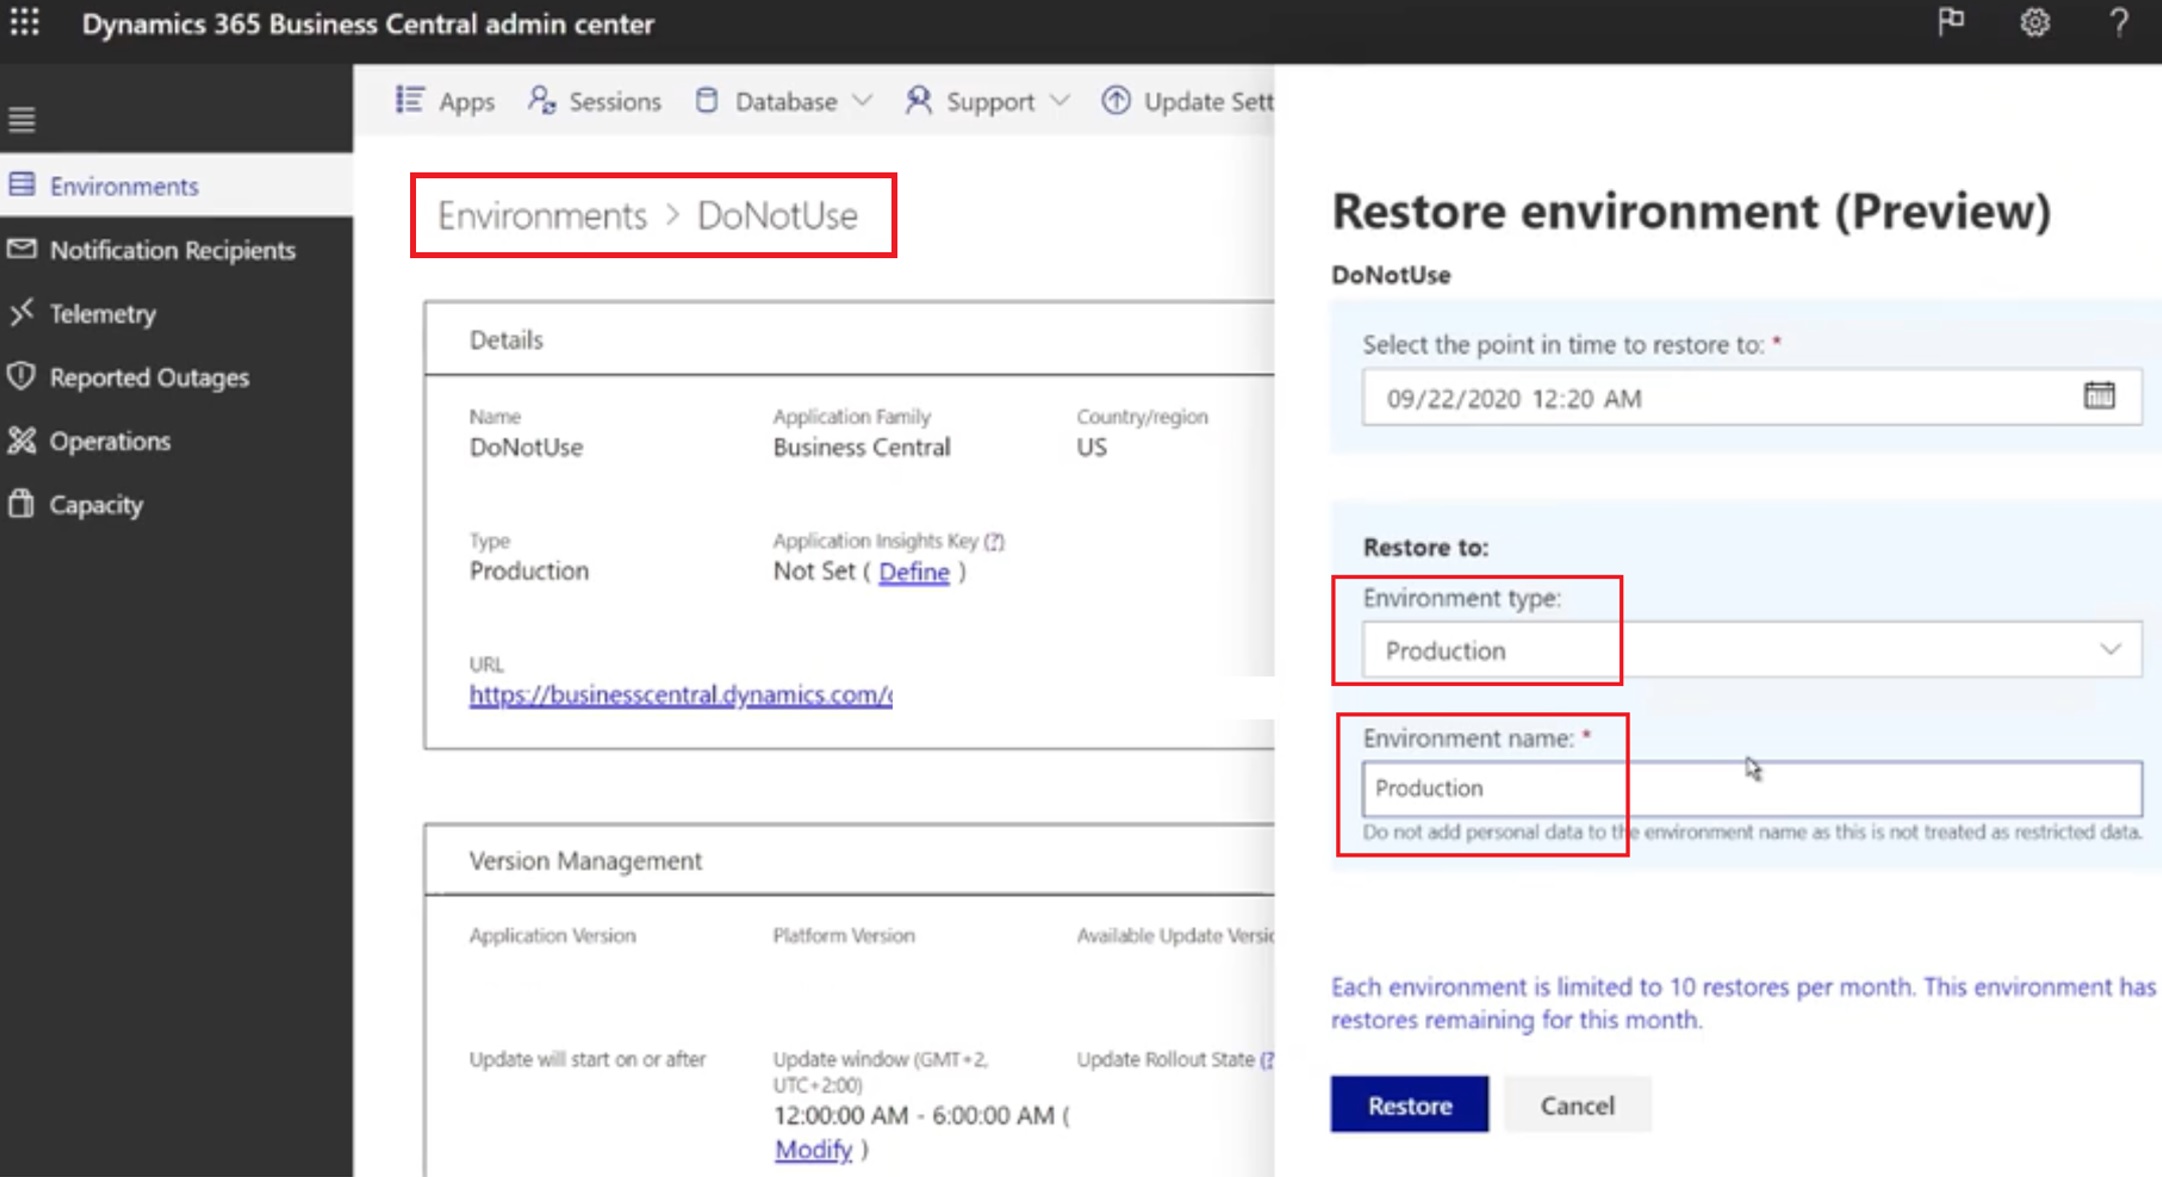Open the settings gear icon
Viewport: 2162px width, 1177px height.
[x=2034, y=22]
